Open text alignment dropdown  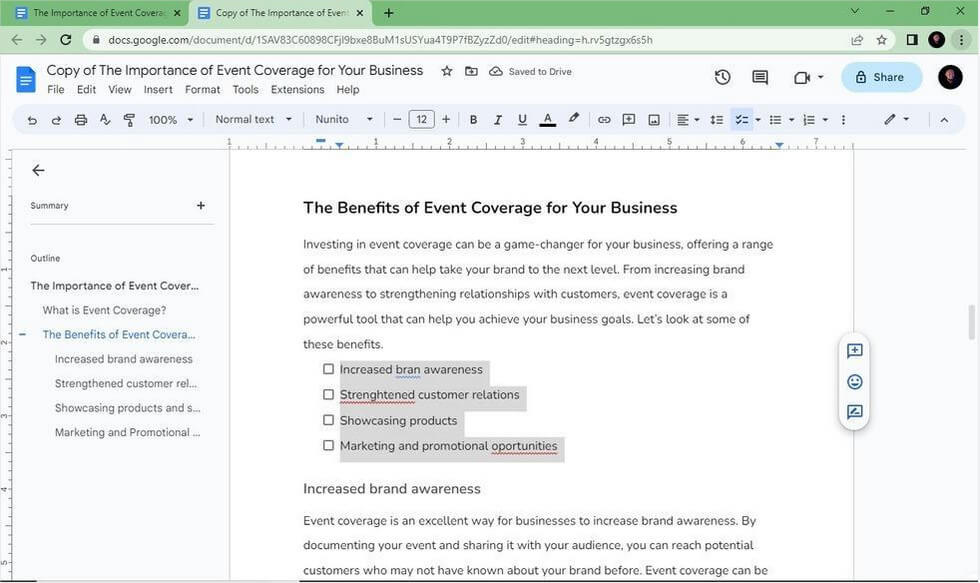pos(688,119)
